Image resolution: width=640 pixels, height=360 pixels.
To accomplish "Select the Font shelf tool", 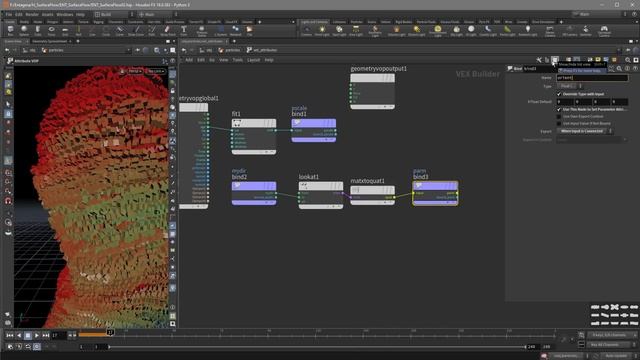I will [184, 30].
